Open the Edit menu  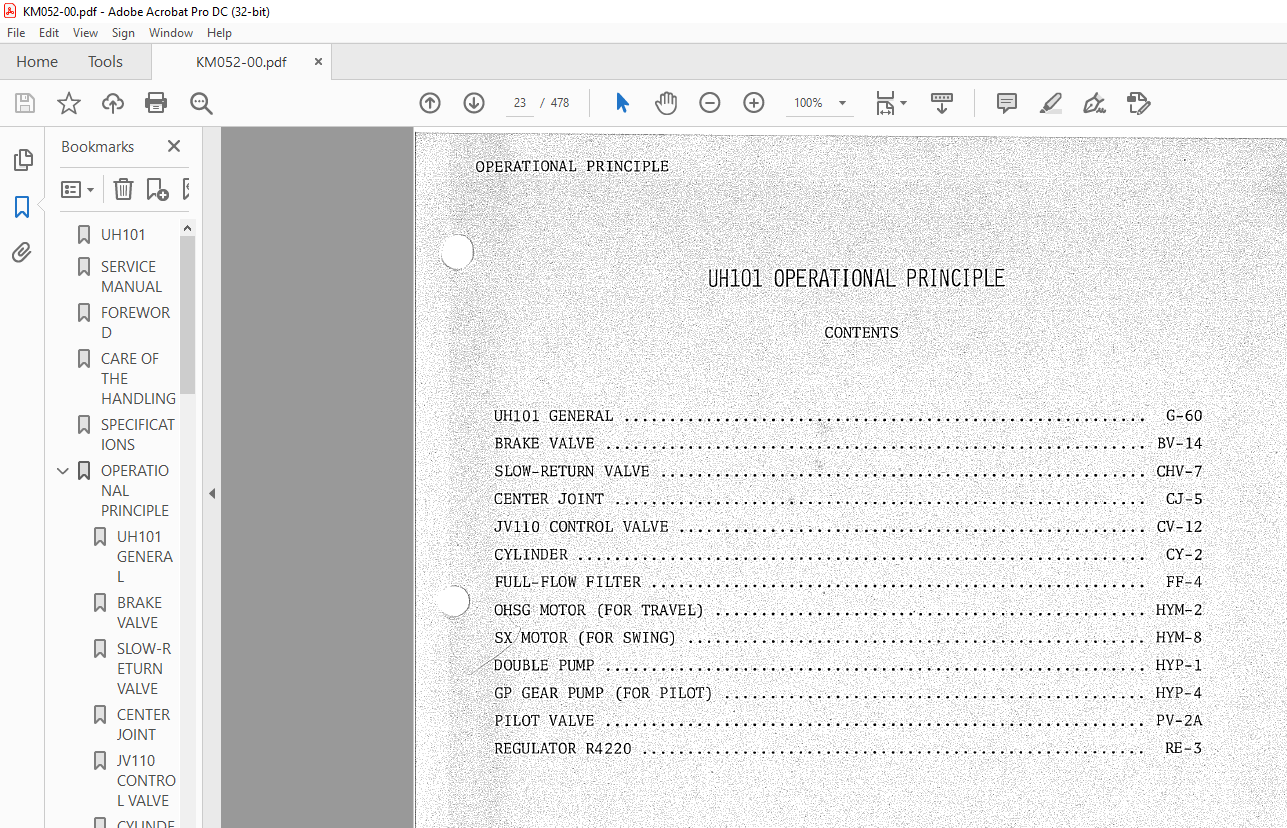[x=49, y=33]
